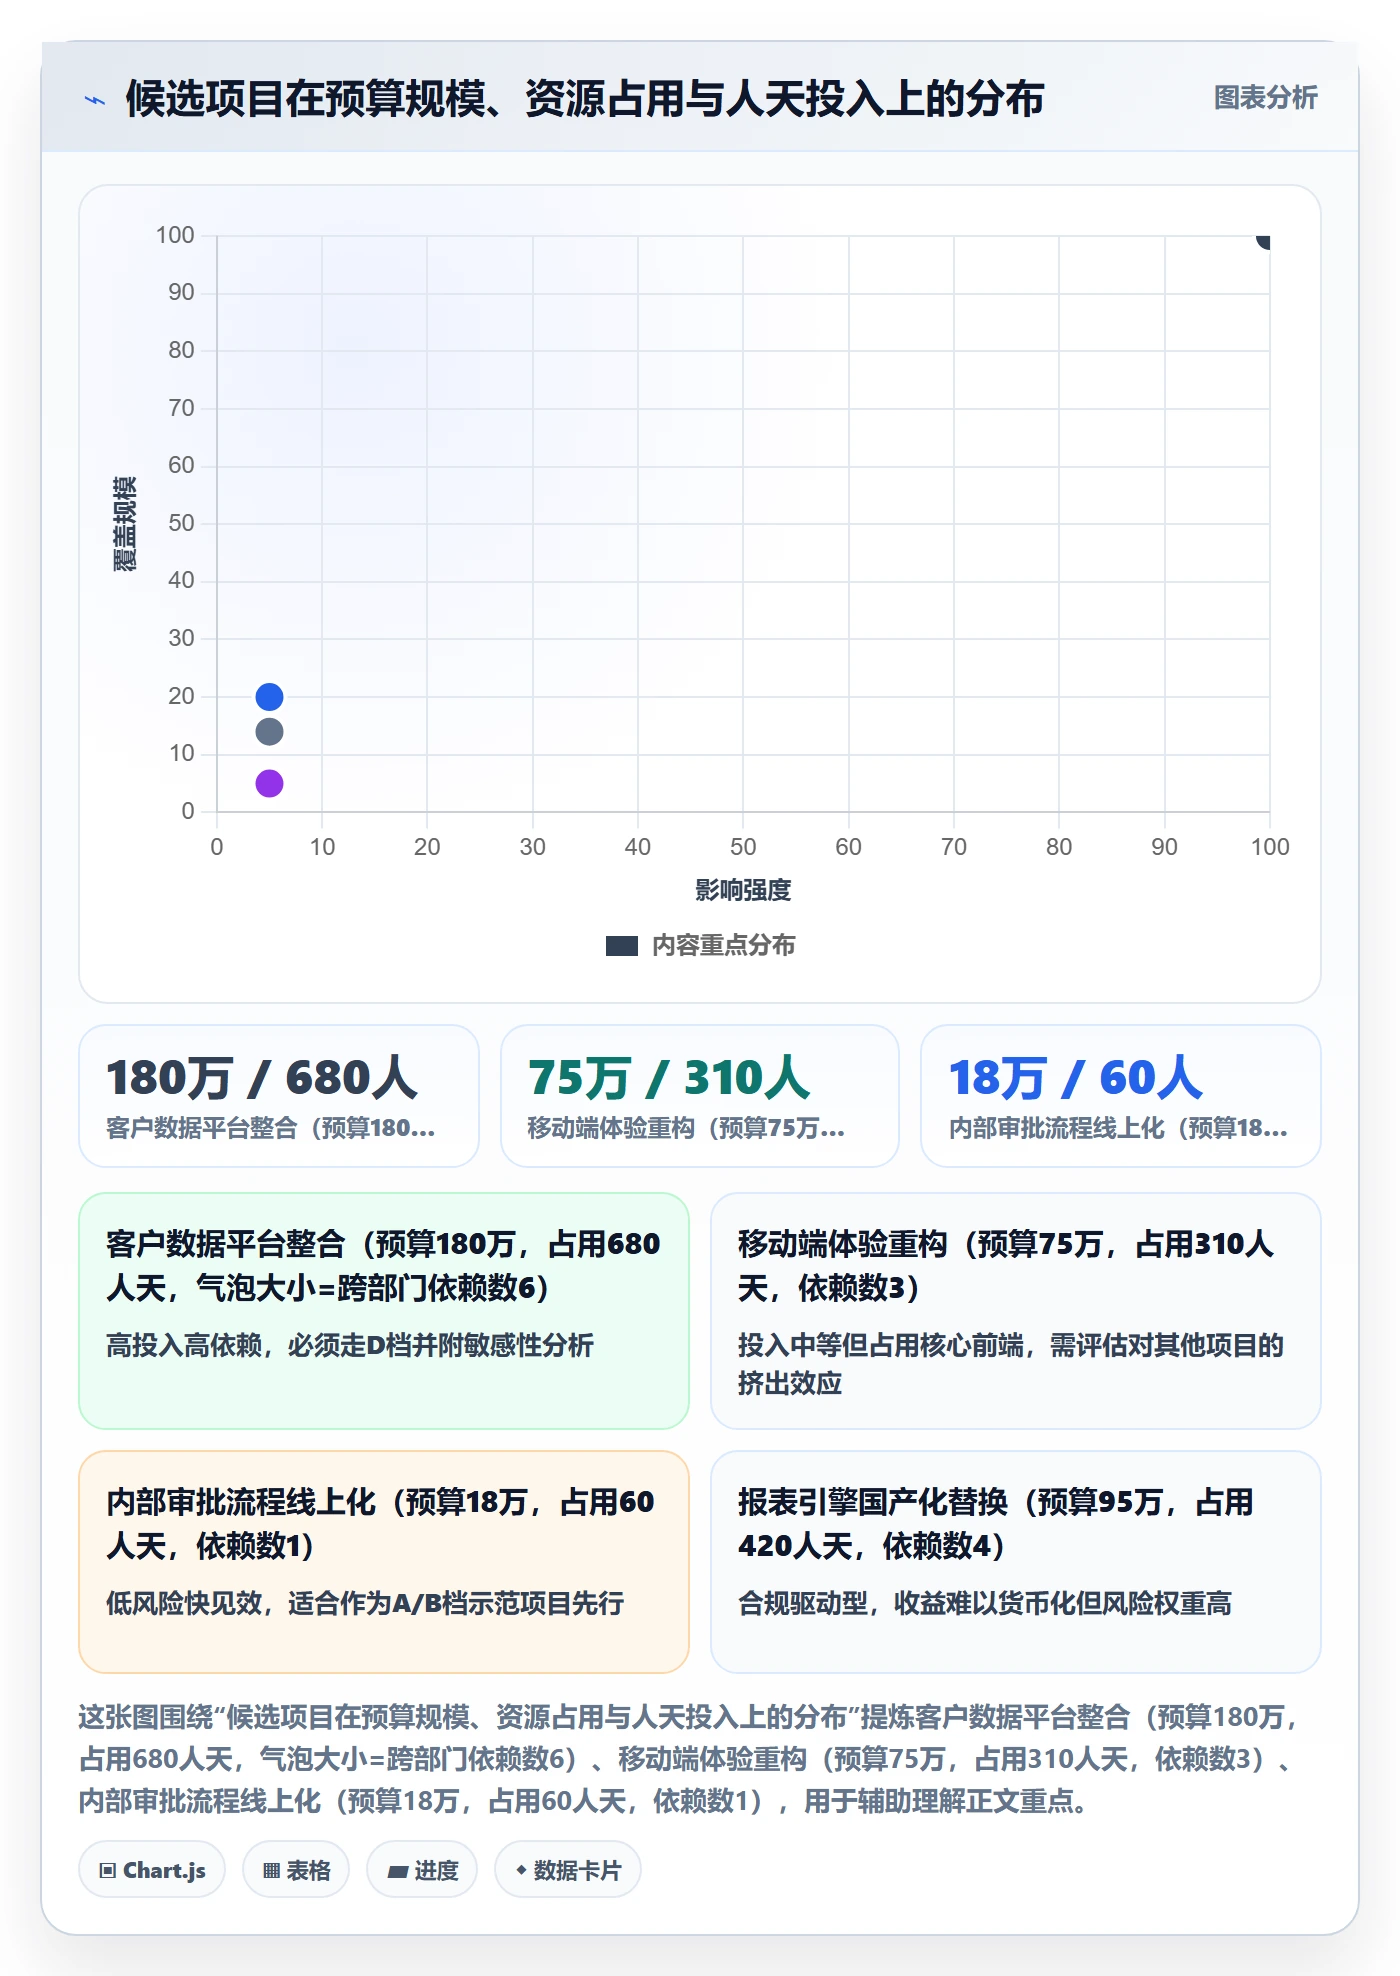The width and height of the screenshot is (1400, 1976).
Task: Click the bar icon in 进度 tag
Action: (x=398, y=1872)
